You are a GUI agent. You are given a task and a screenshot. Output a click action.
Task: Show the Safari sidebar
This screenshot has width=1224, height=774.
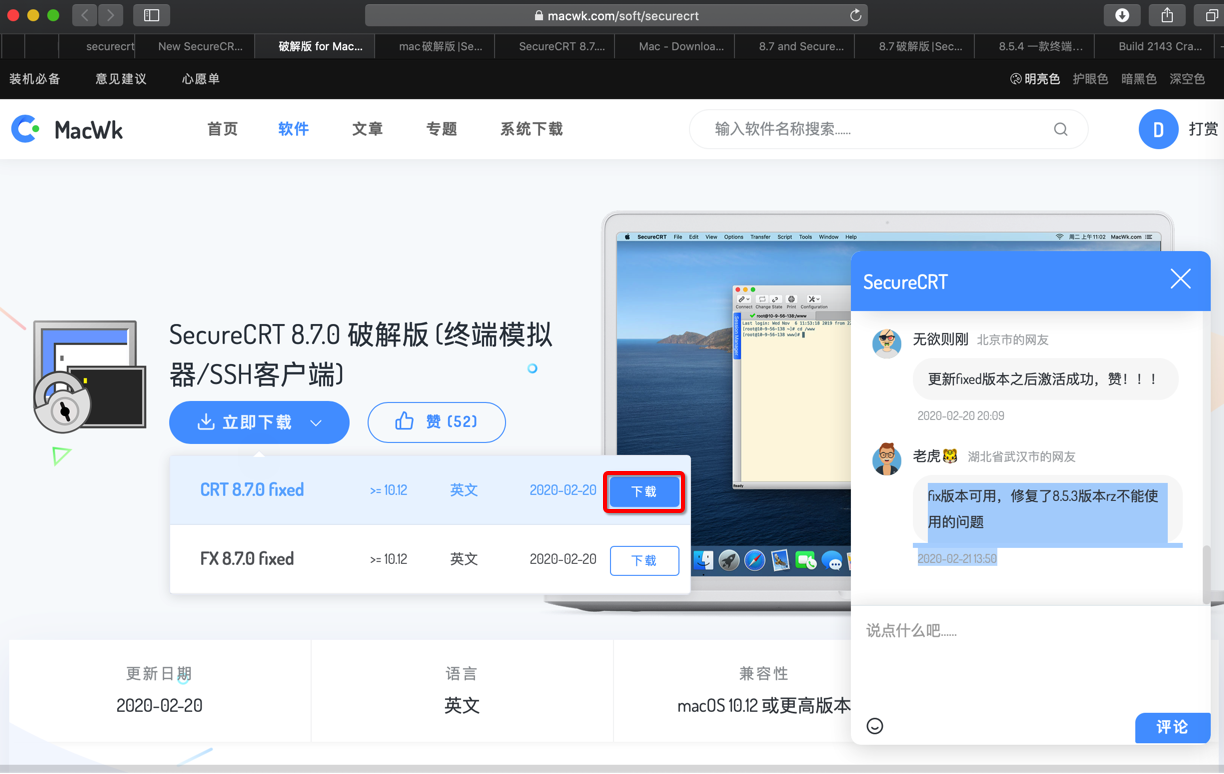point(152,15)
